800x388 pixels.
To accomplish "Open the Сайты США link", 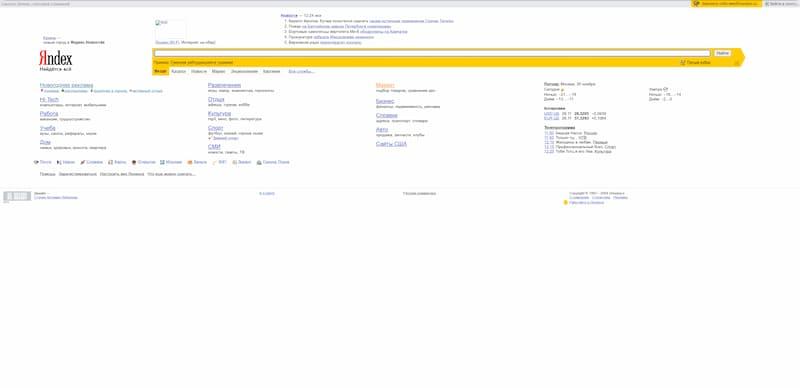I will pos(391,144).
